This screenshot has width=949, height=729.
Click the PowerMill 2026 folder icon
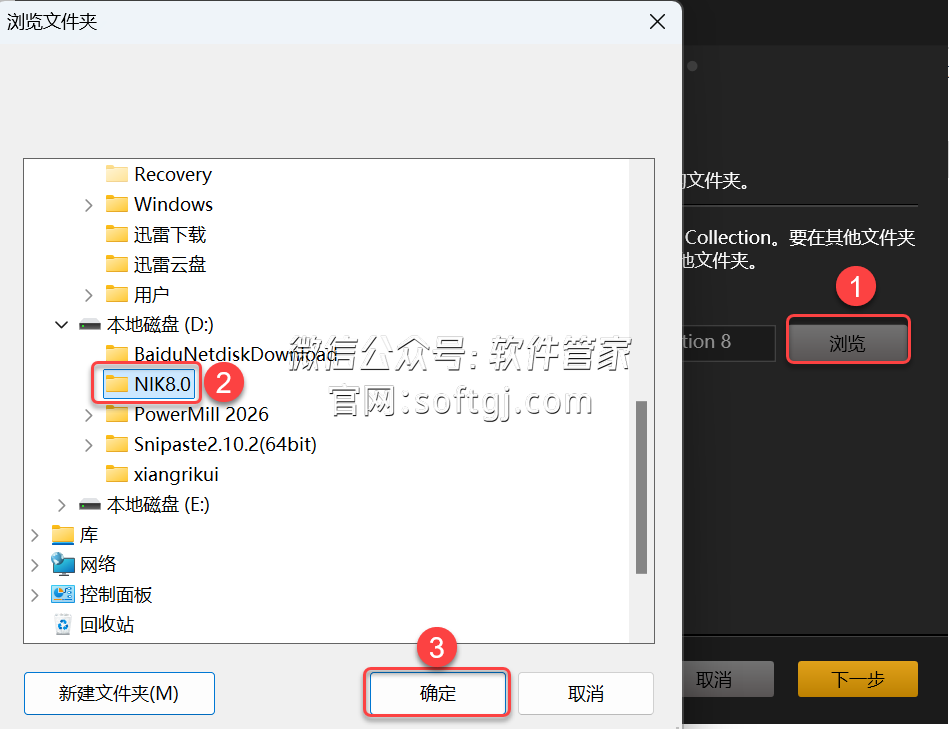116,414
